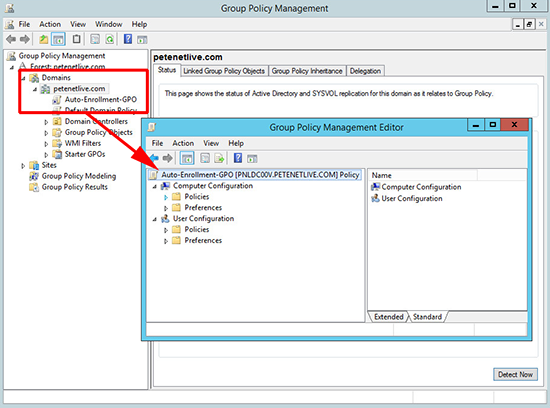Viewport: 550px width, 408px height.
Task: Collapse Computer Configuration in editor tree
Action: tap(154, 187)
